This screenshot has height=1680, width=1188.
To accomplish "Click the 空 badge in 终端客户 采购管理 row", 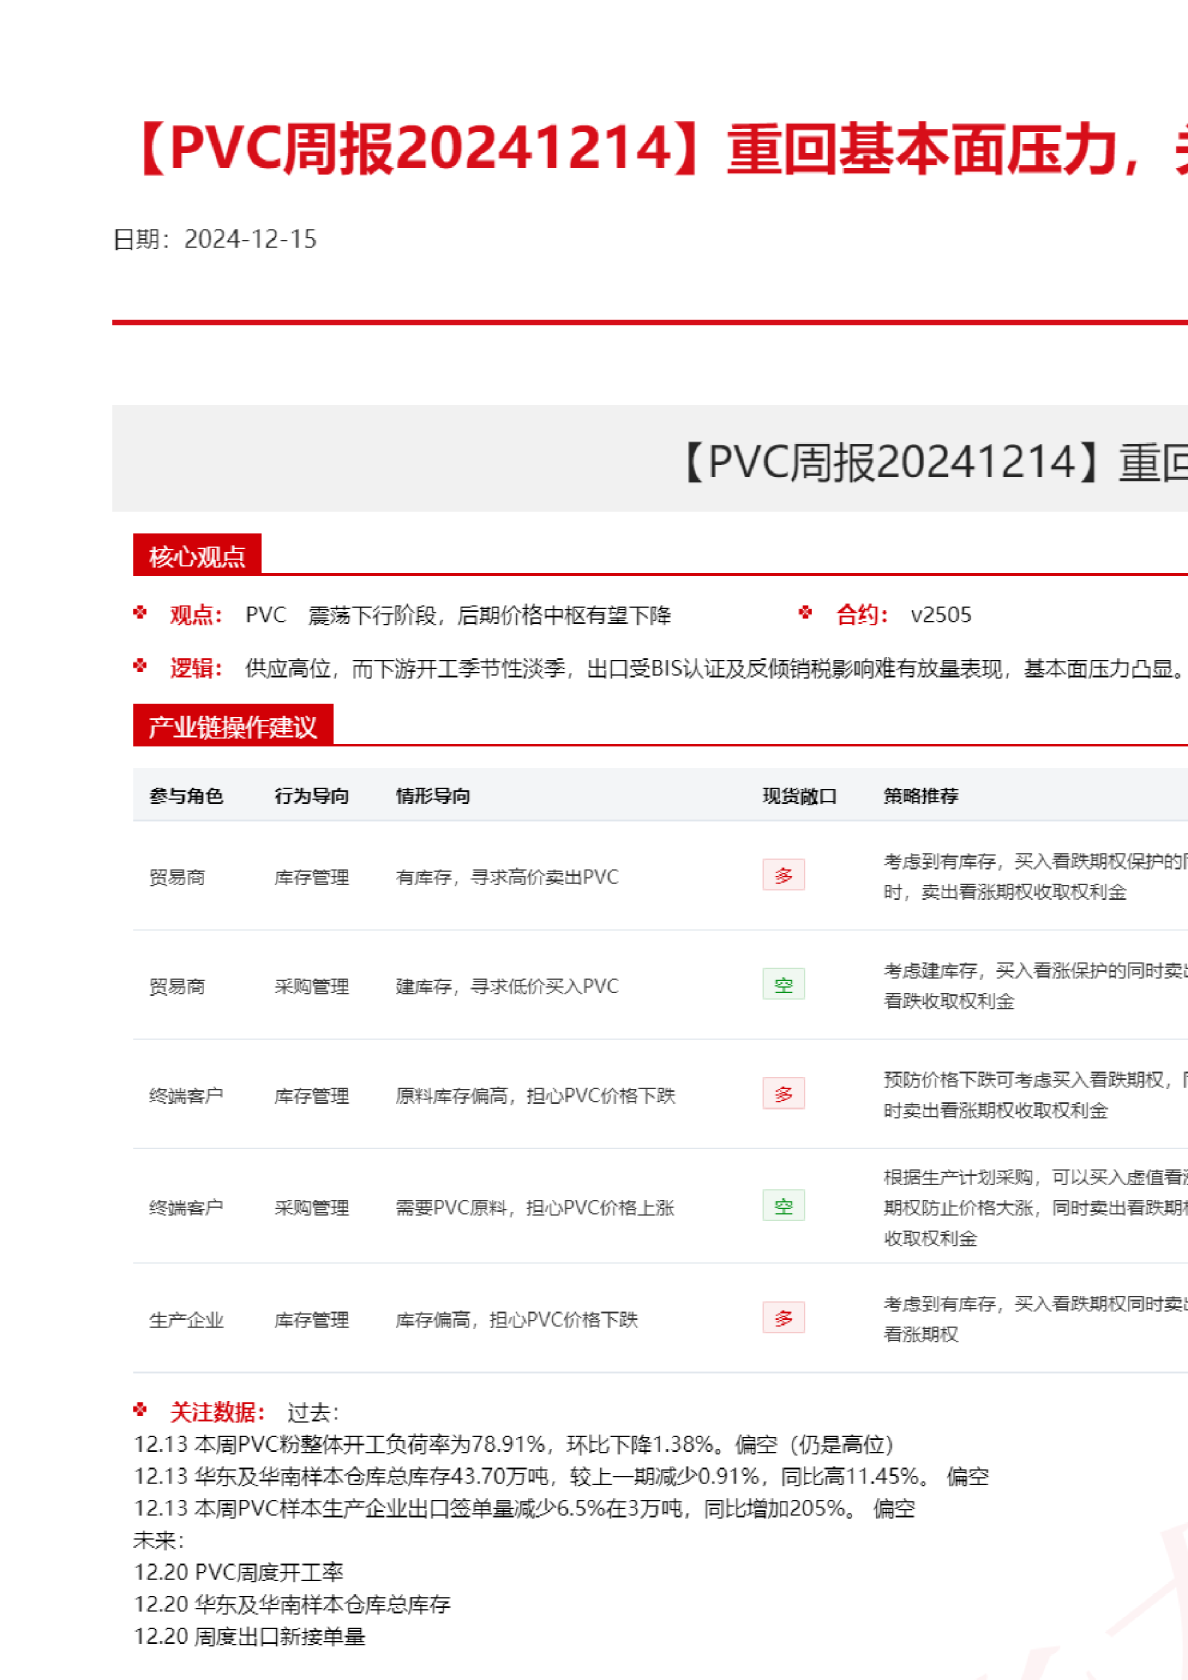I will (x=783, y=1206).
